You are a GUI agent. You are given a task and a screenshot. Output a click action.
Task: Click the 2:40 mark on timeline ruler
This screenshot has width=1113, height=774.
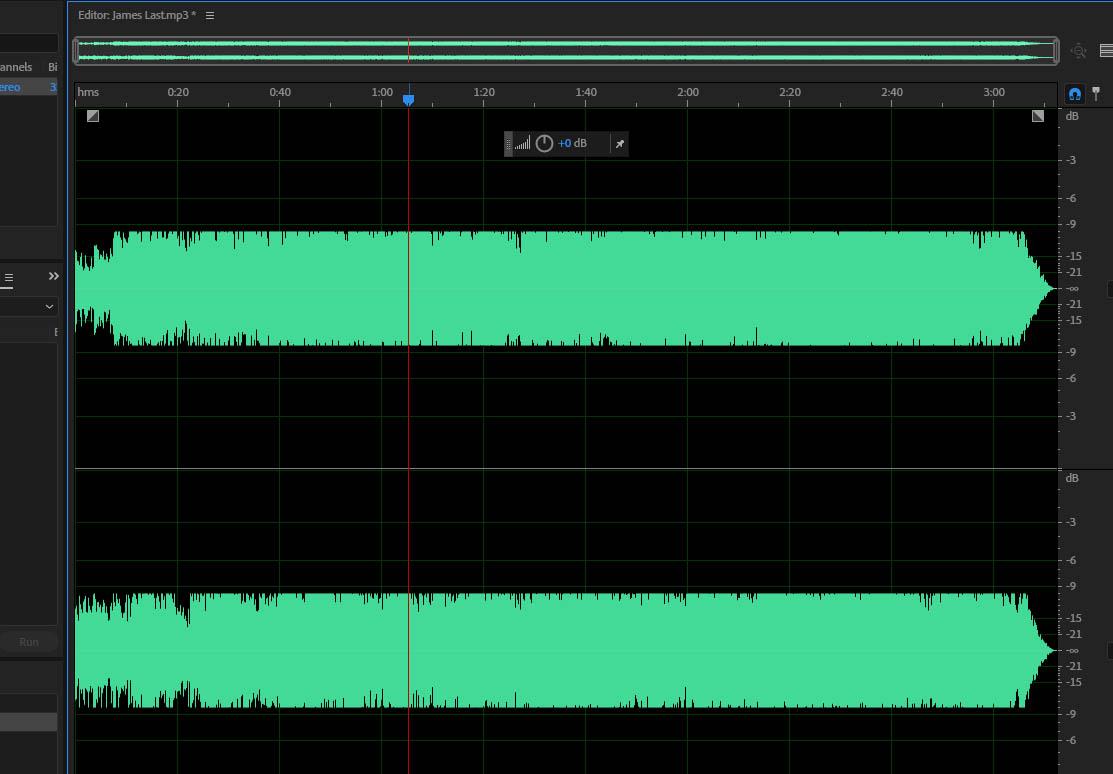[x=892, y=92]
